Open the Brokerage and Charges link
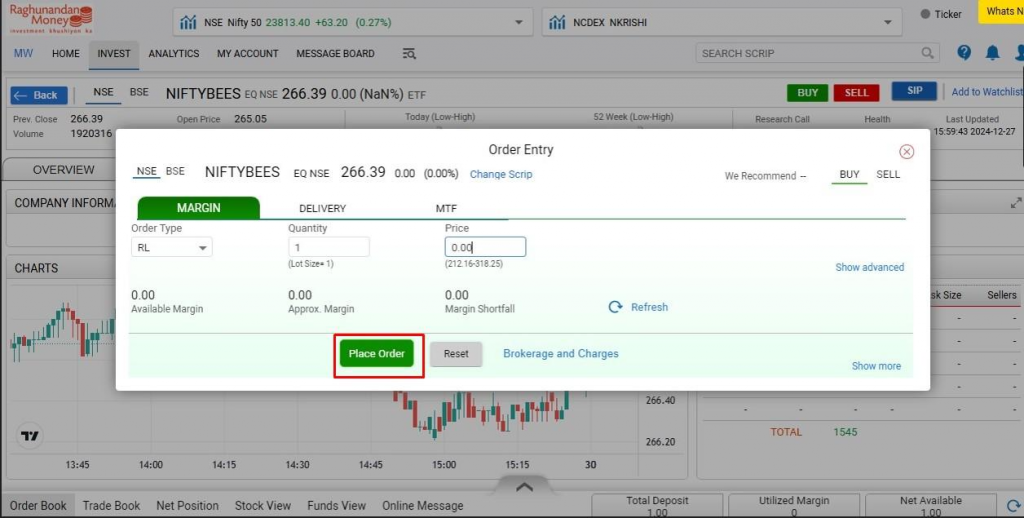This screenshot has width=1024, height=518. click(560, 354)
